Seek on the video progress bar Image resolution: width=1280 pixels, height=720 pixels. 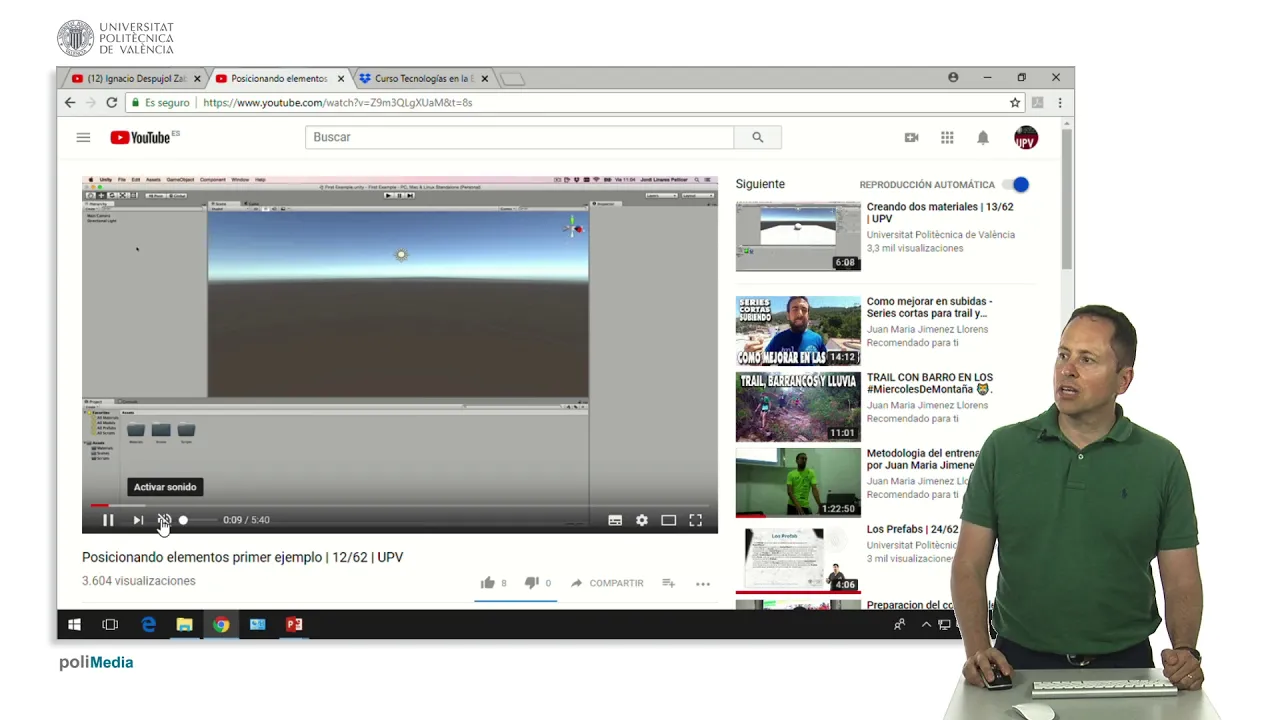(400, 505)
